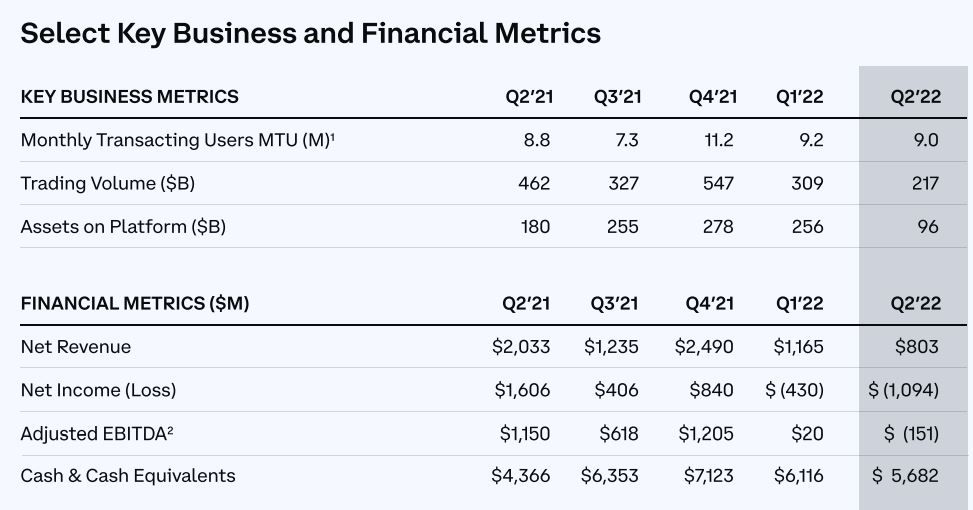Select the Q2'21 net revenue value $2,033
The image size is (973, 510).
click(521, 347)
